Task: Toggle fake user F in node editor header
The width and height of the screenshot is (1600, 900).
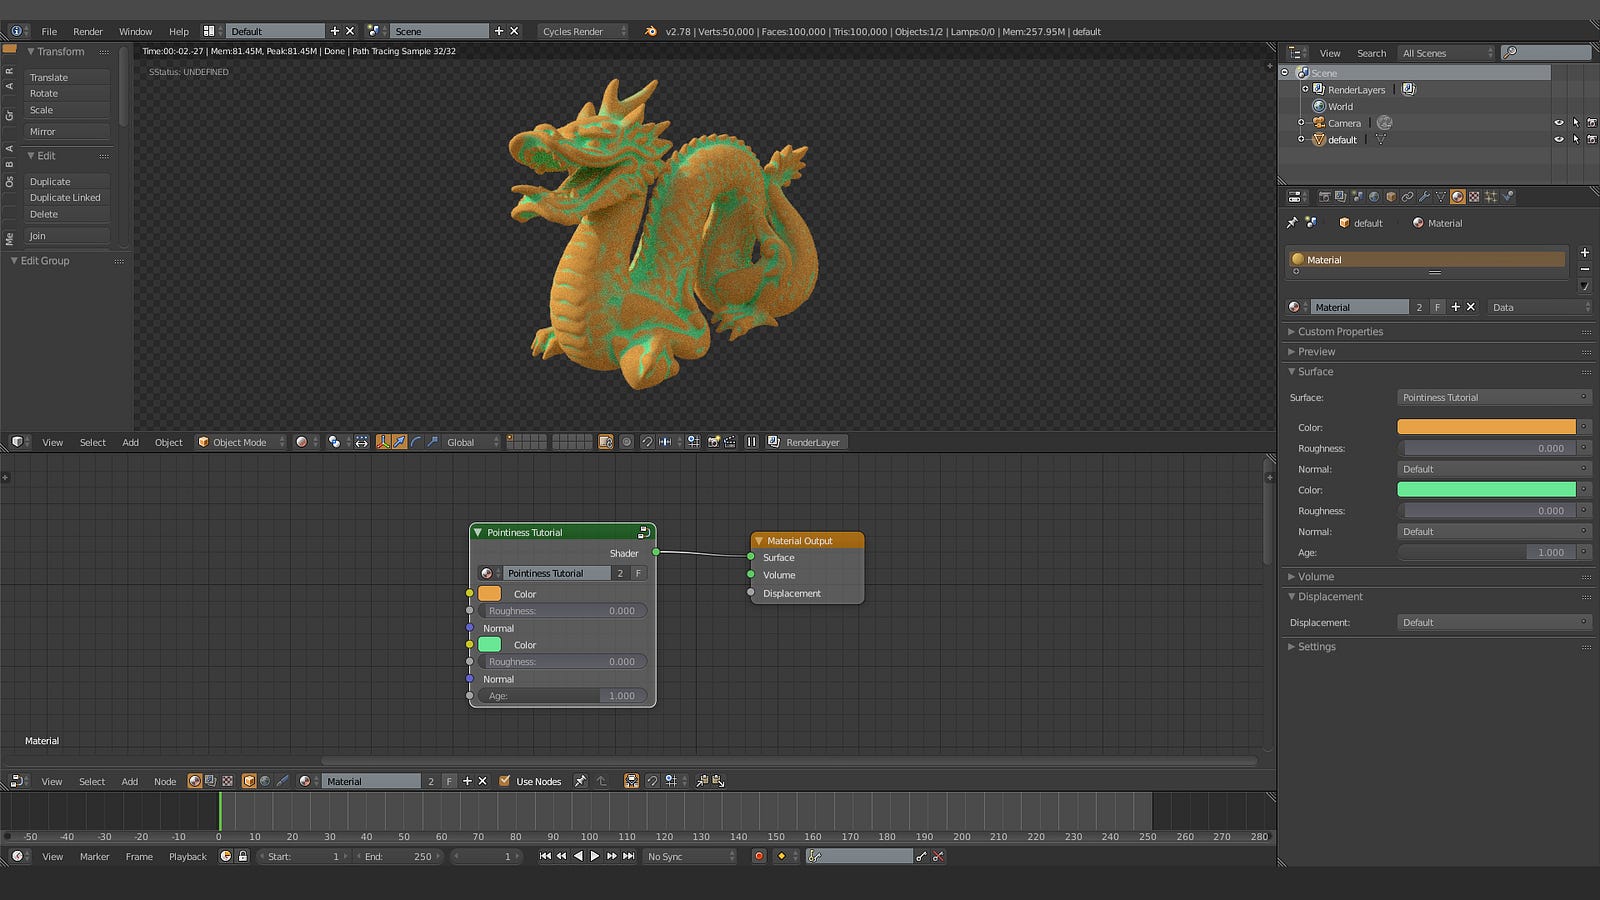Action: click(449, 781)
